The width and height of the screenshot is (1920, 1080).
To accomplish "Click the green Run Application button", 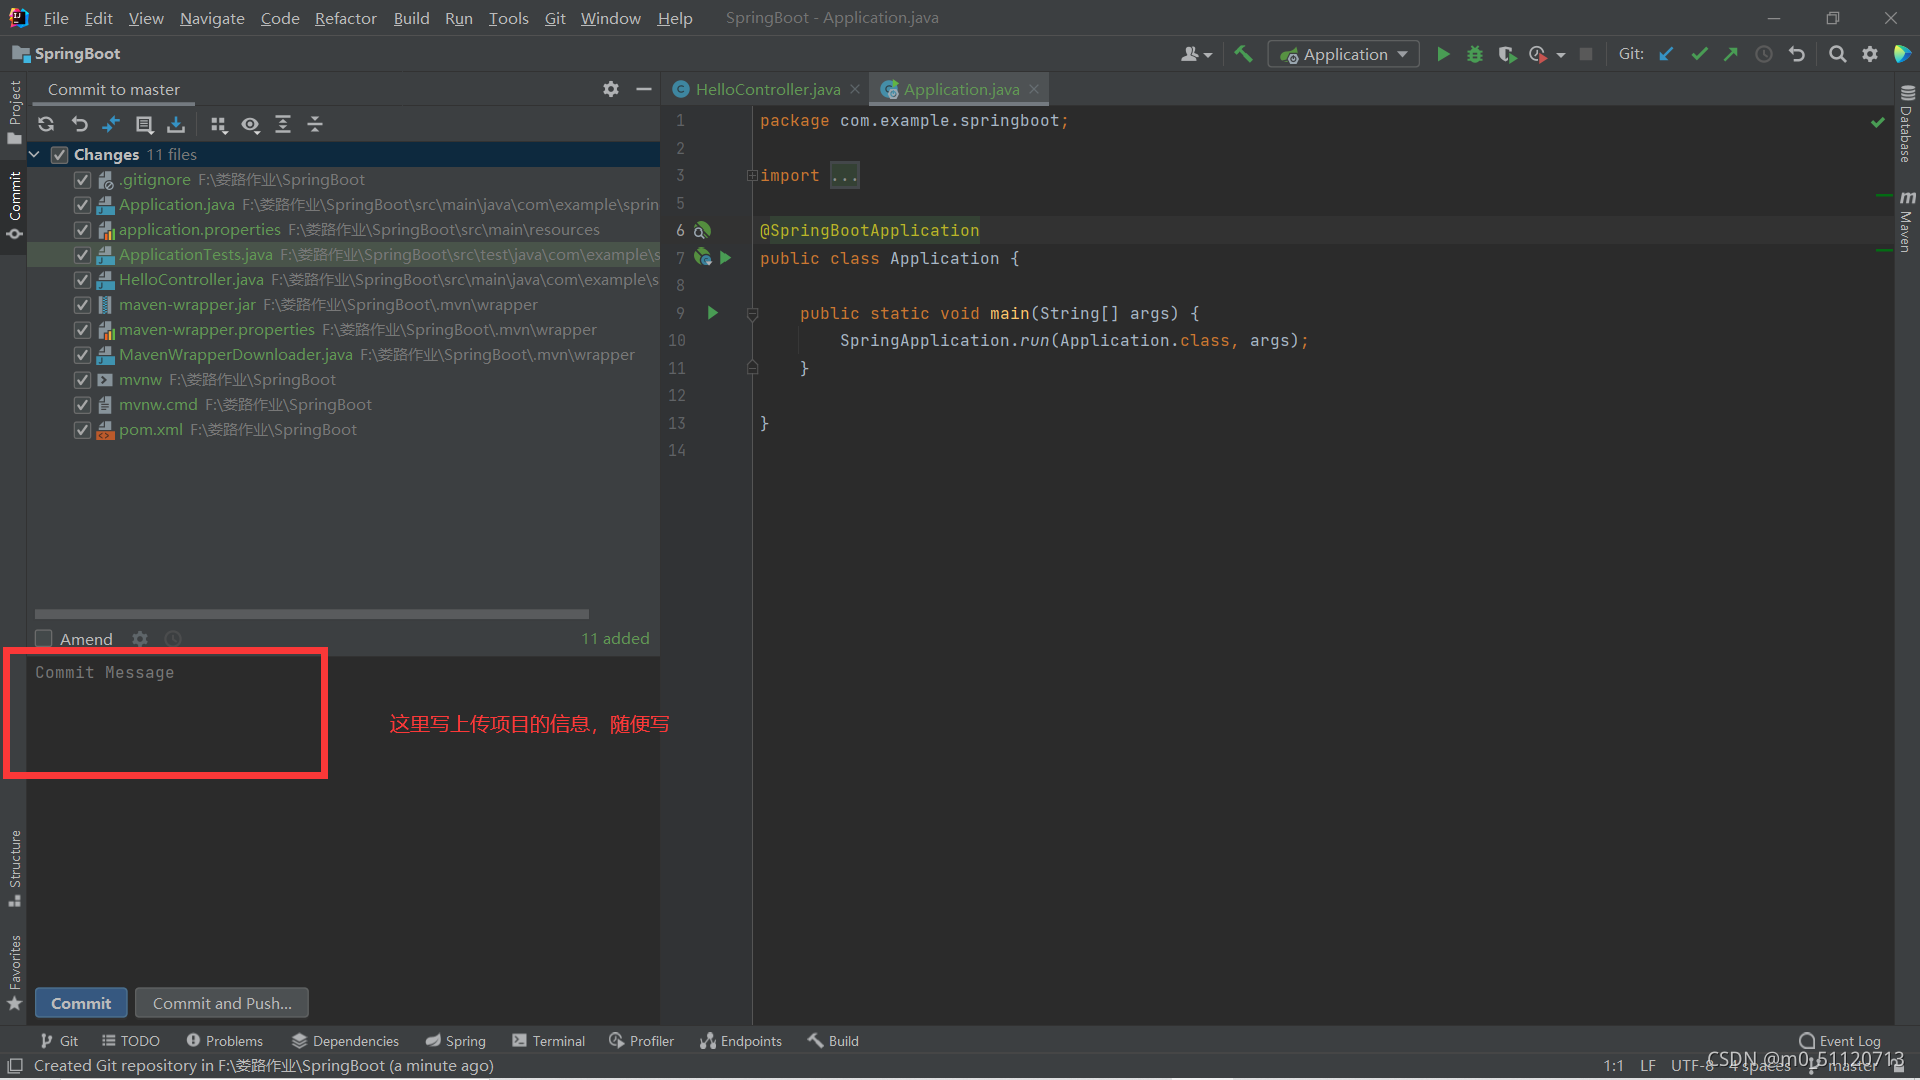I will click(x=1442, y=54).
